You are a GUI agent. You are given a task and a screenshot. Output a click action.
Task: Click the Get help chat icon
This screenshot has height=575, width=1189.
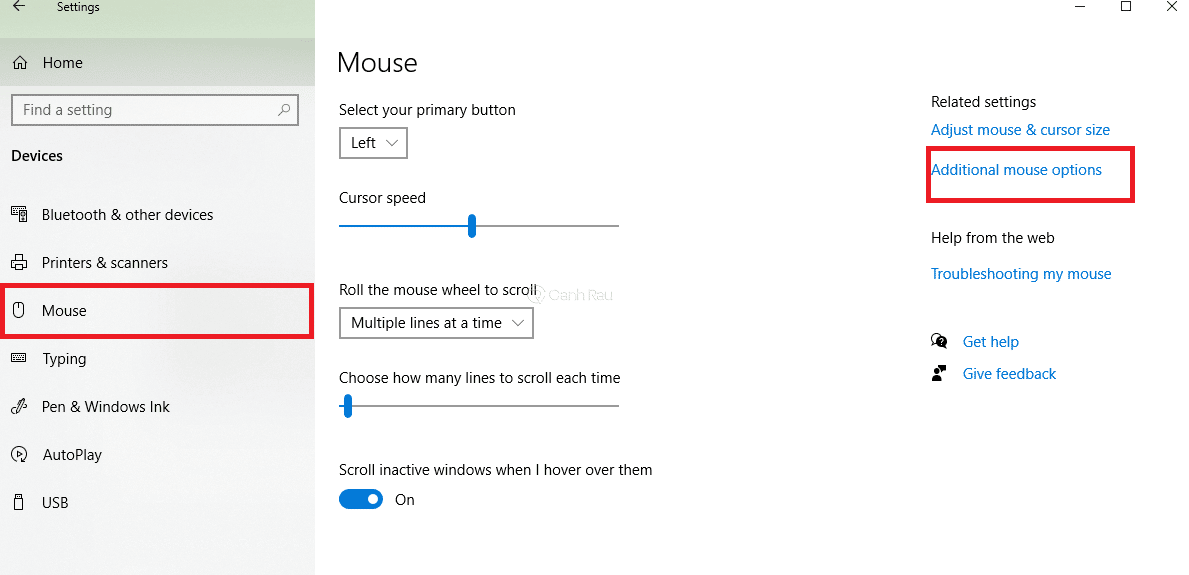click(939, 342)
